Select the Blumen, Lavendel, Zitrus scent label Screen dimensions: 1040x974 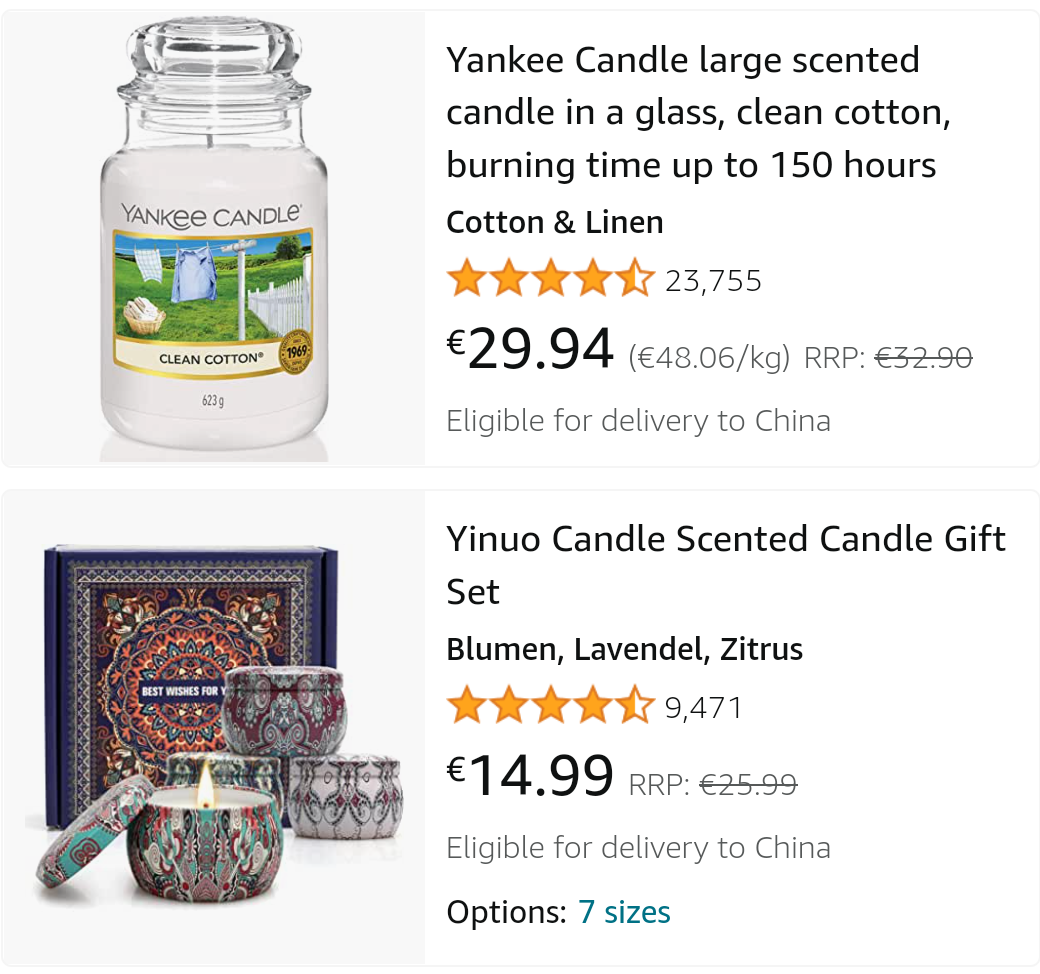pos(625,649)
